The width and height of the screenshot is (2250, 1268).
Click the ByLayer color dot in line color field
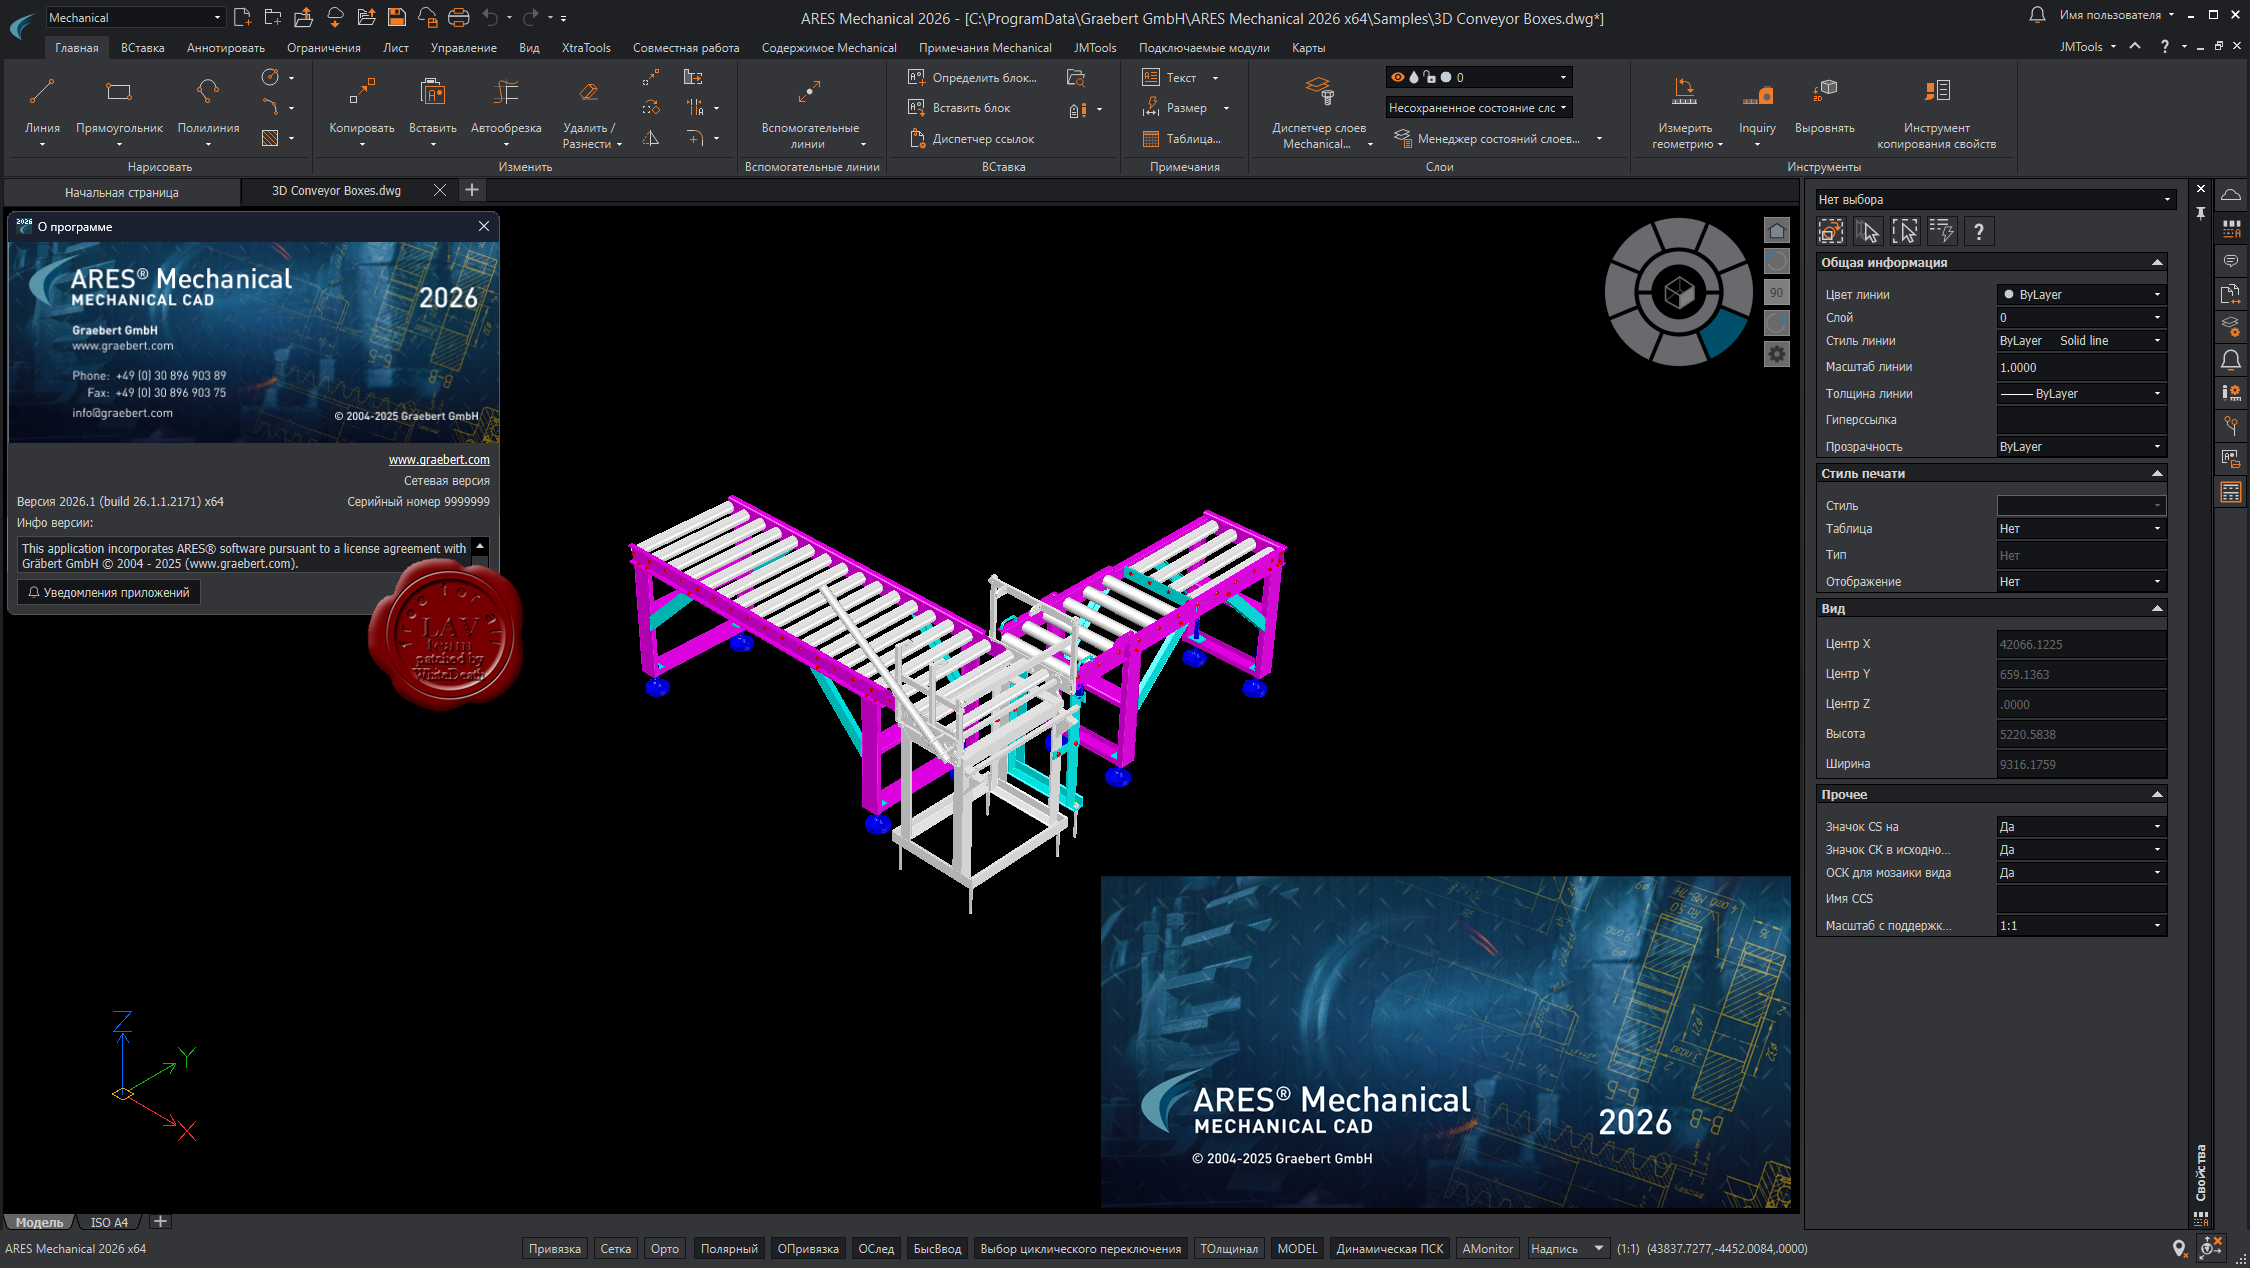click(2008, 294)
